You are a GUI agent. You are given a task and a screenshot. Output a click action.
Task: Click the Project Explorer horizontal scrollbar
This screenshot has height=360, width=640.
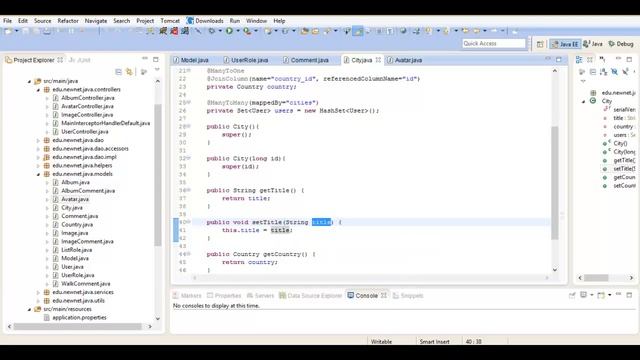[x=78, y=327]
